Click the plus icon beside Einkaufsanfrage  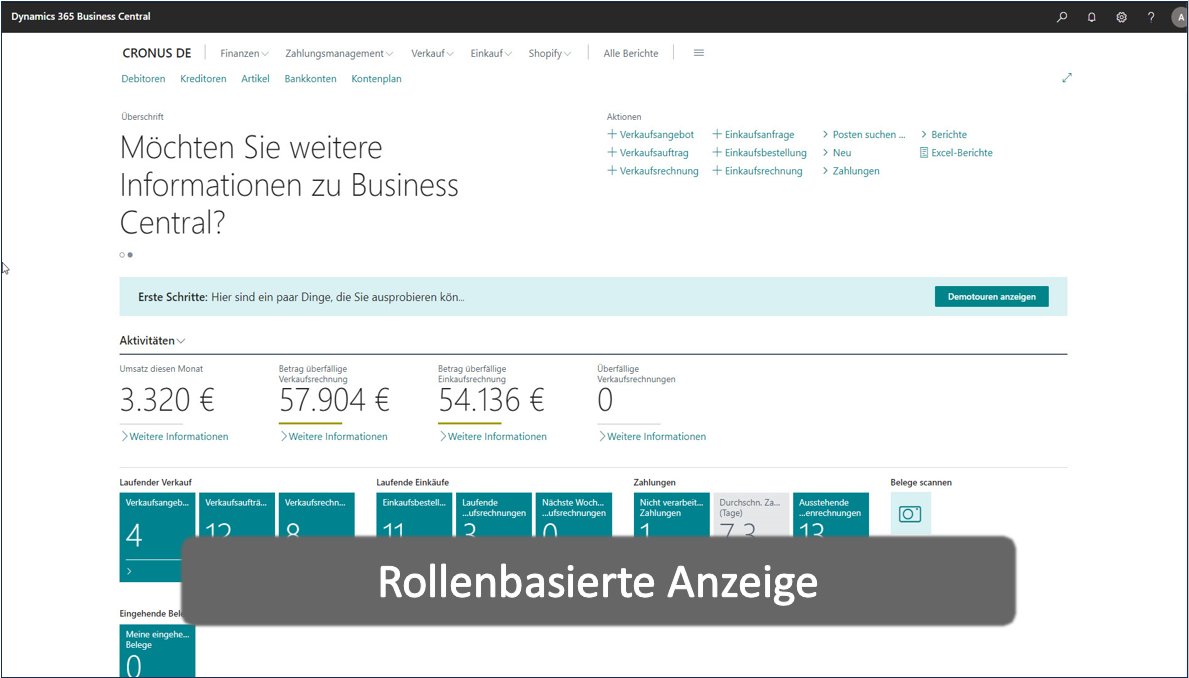(717, 134)
